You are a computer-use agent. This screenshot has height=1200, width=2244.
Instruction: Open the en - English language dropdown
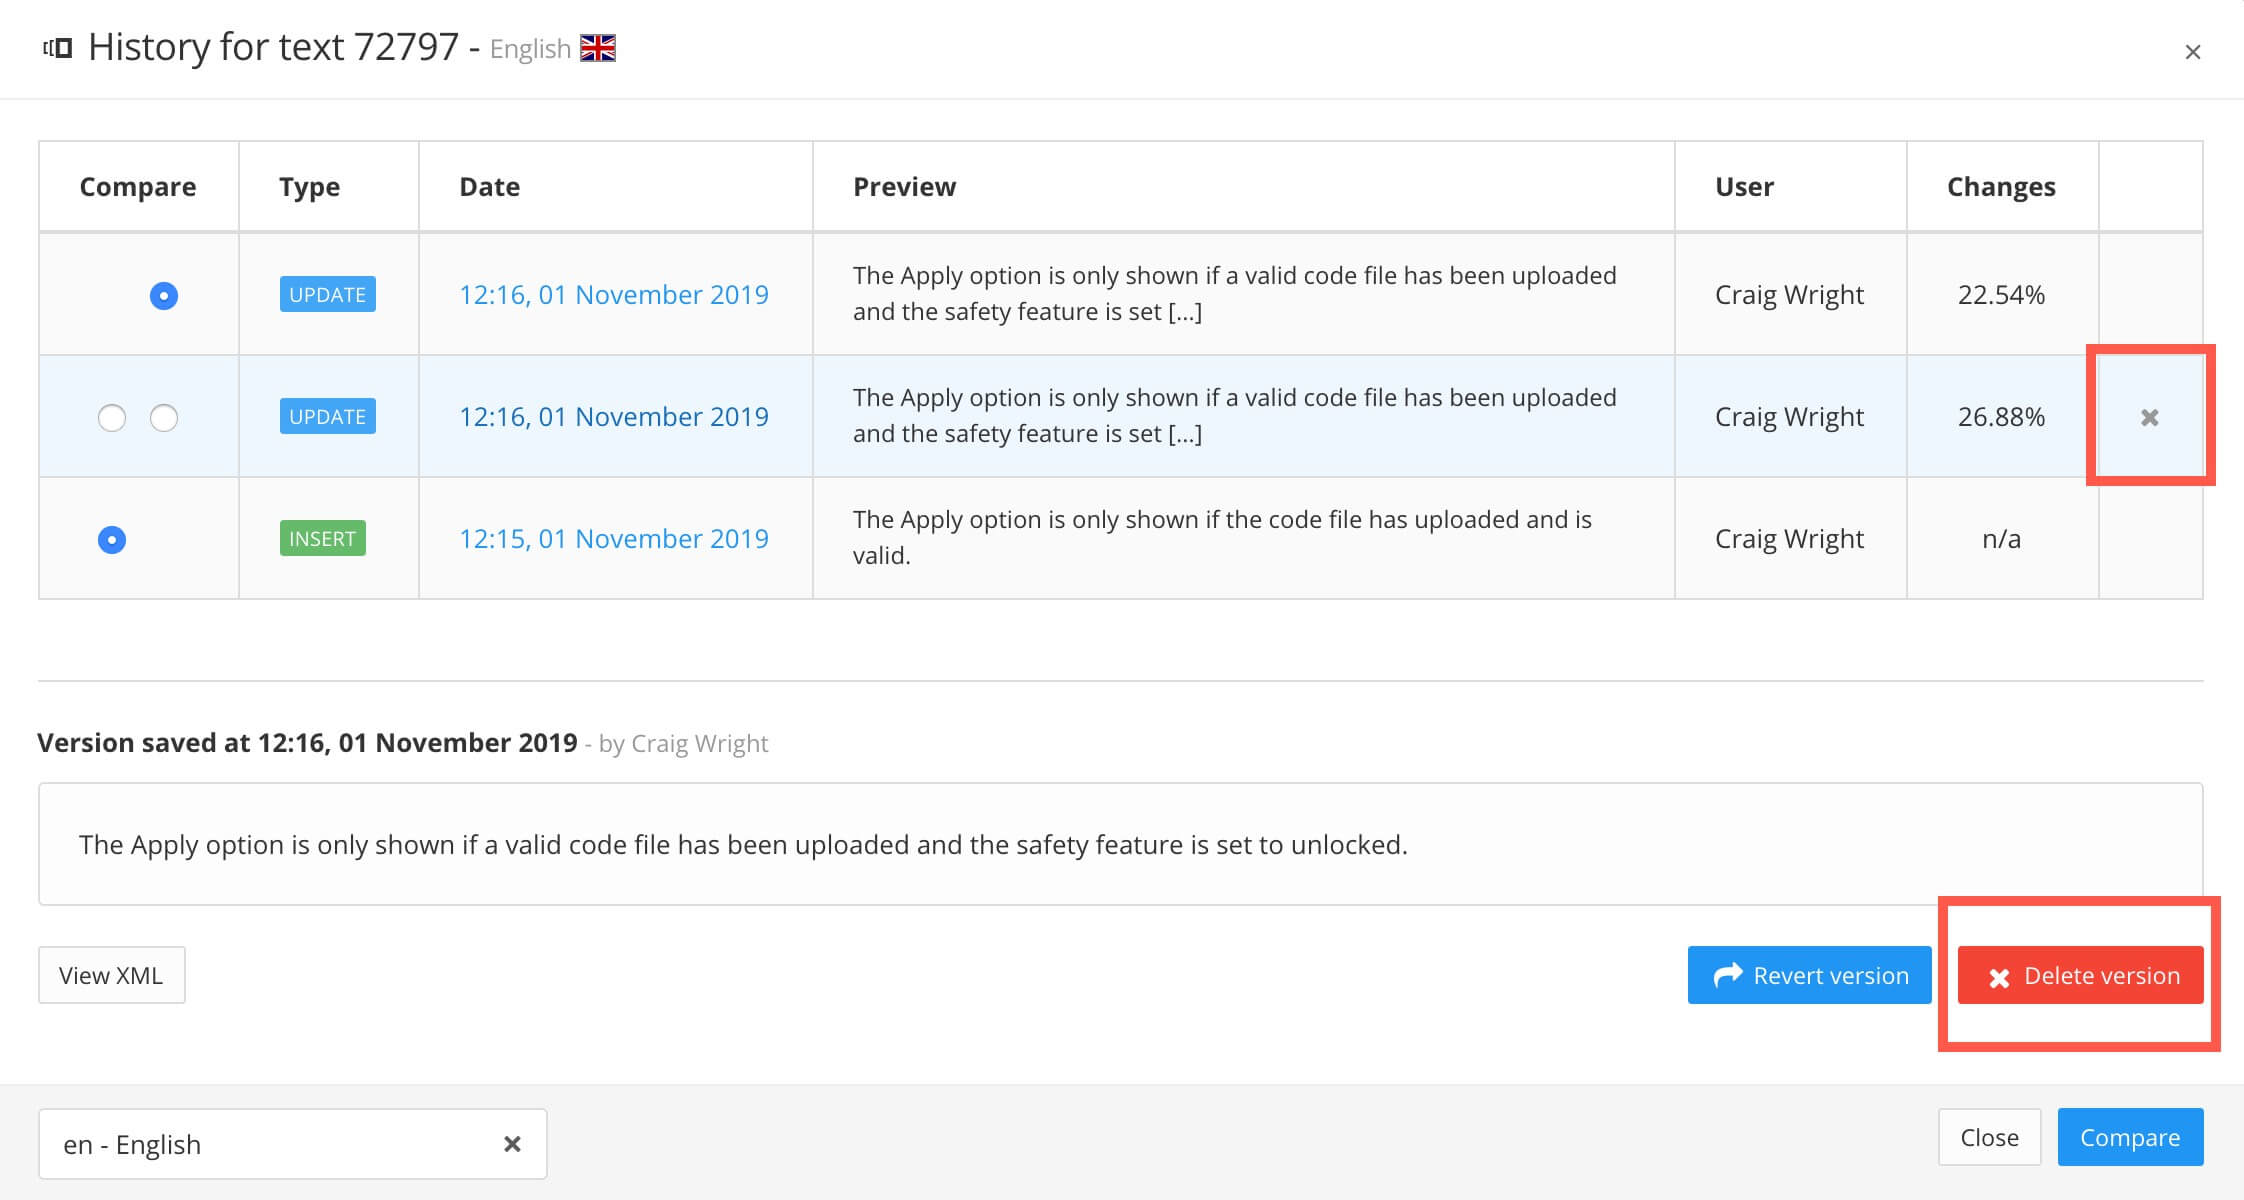(x=270, y=1143)
